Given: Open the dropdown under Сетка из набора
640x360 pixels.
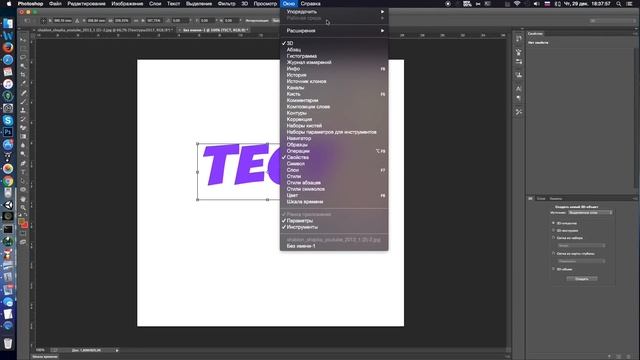Looking at the screenshot, I should (581, 245).
